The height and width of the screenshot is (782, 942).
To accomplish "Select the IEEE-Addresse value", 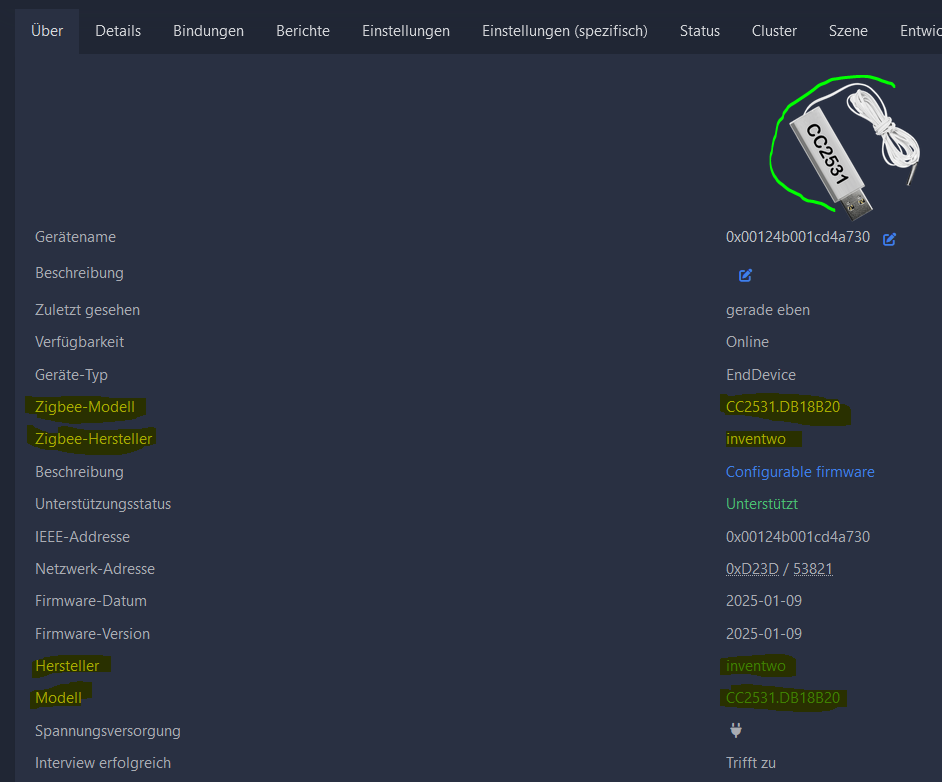I will pyautogui.click(x=798, y=536).
